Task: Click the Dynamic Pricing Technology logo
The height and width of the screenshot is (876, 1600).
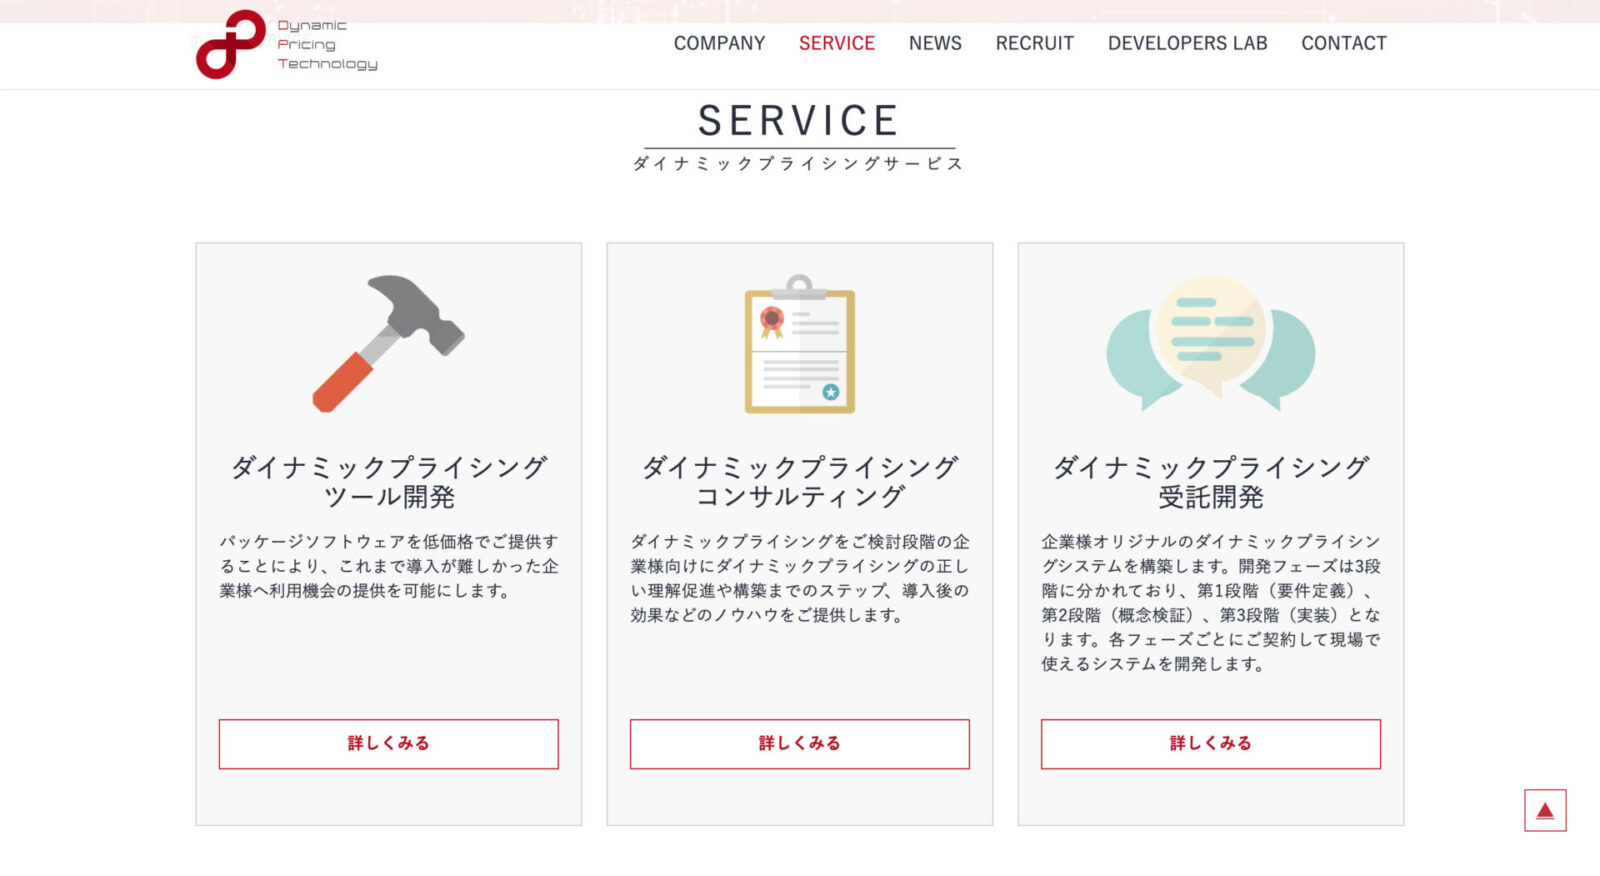Action: point(286,45)
